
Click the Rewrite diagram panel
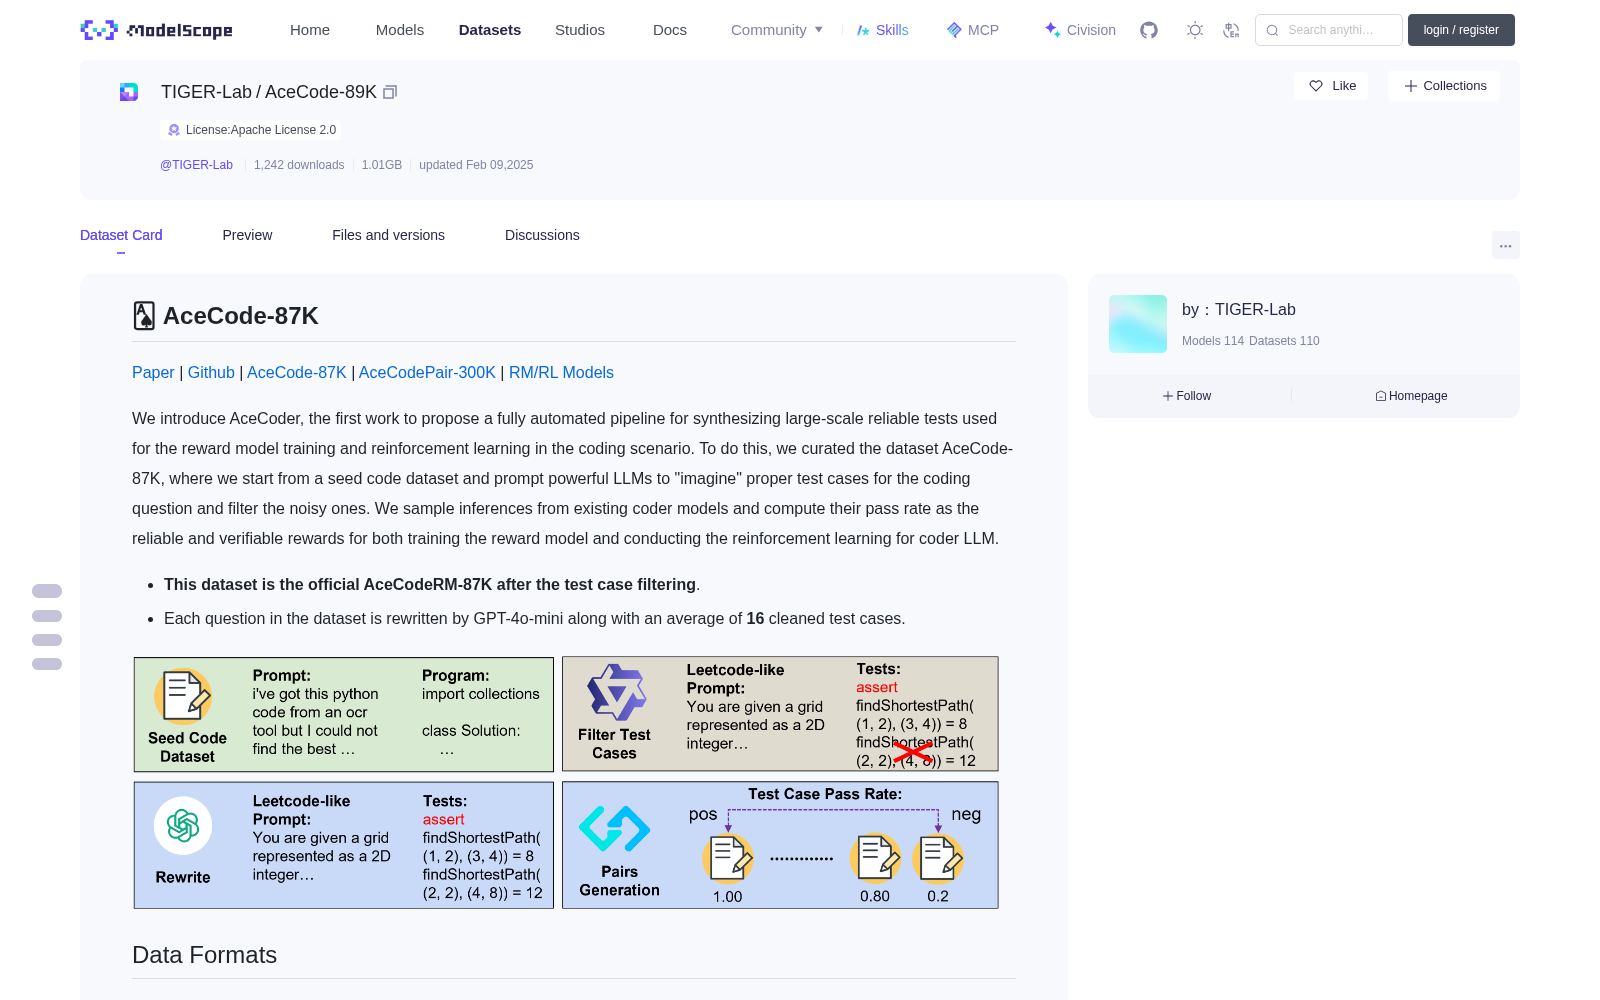pos(344,845)
